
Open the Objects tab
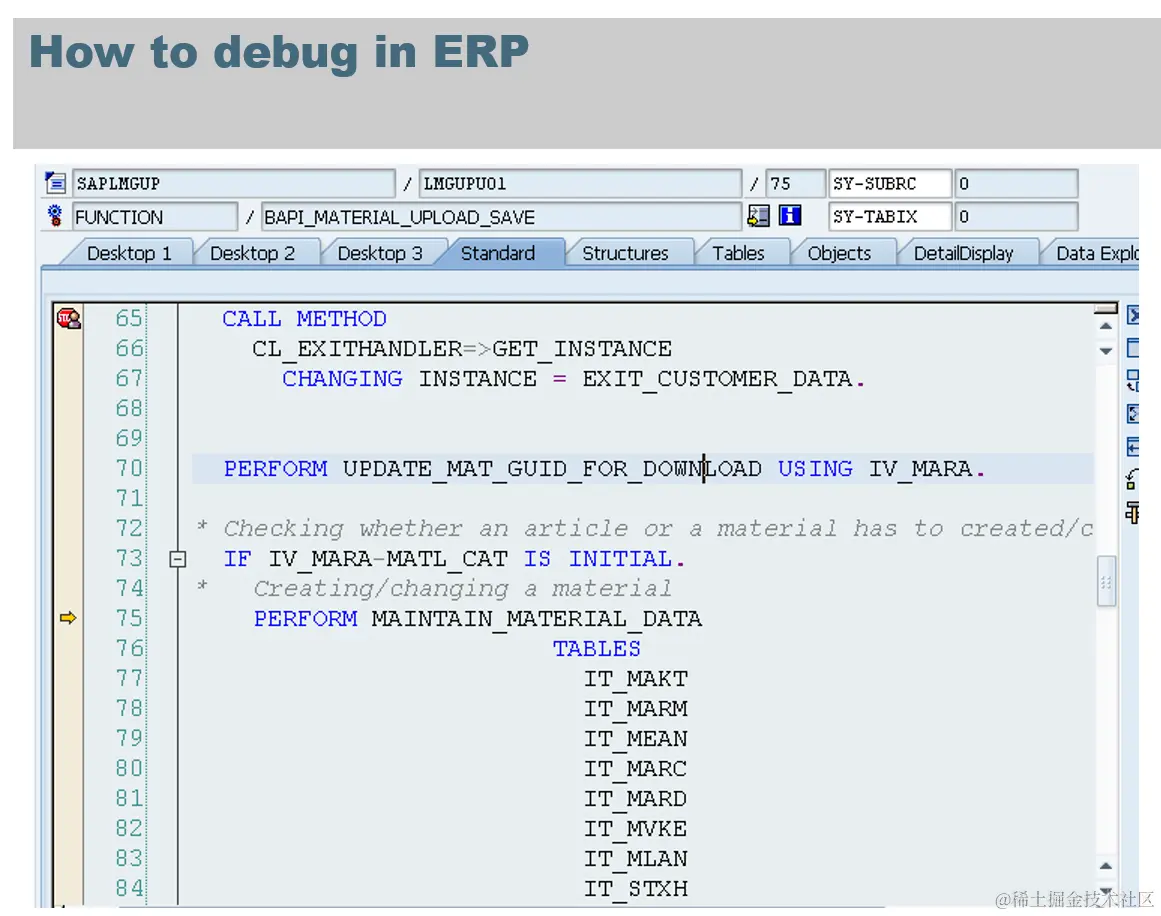(x=839, y=253)
